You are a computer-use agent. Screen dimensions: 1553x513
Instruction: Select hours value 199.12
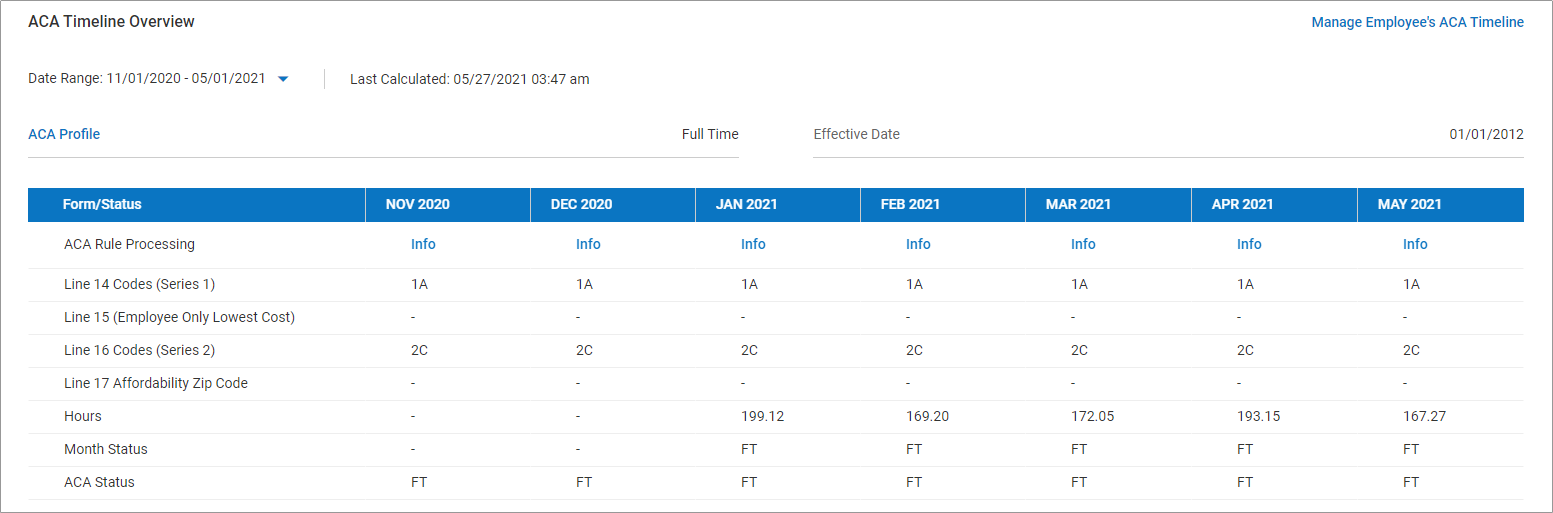tap(762, 416)
